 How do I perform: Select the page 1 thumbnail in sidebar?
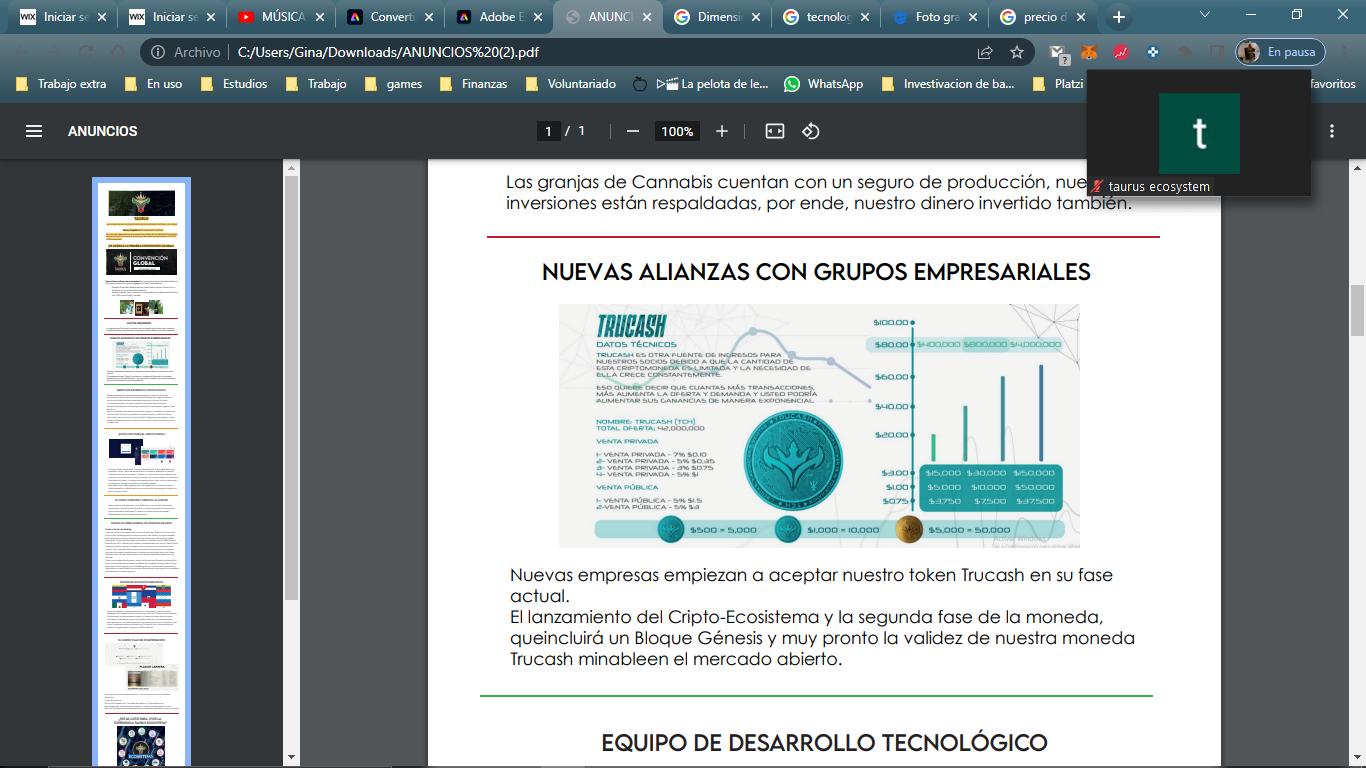pos(141,472)
